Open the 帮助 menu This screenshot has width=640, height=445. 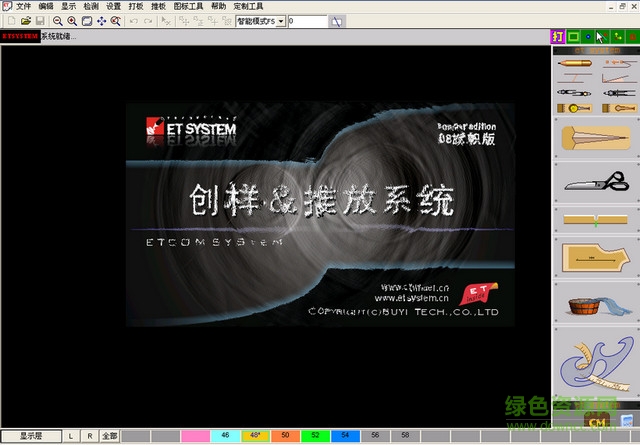218,6
